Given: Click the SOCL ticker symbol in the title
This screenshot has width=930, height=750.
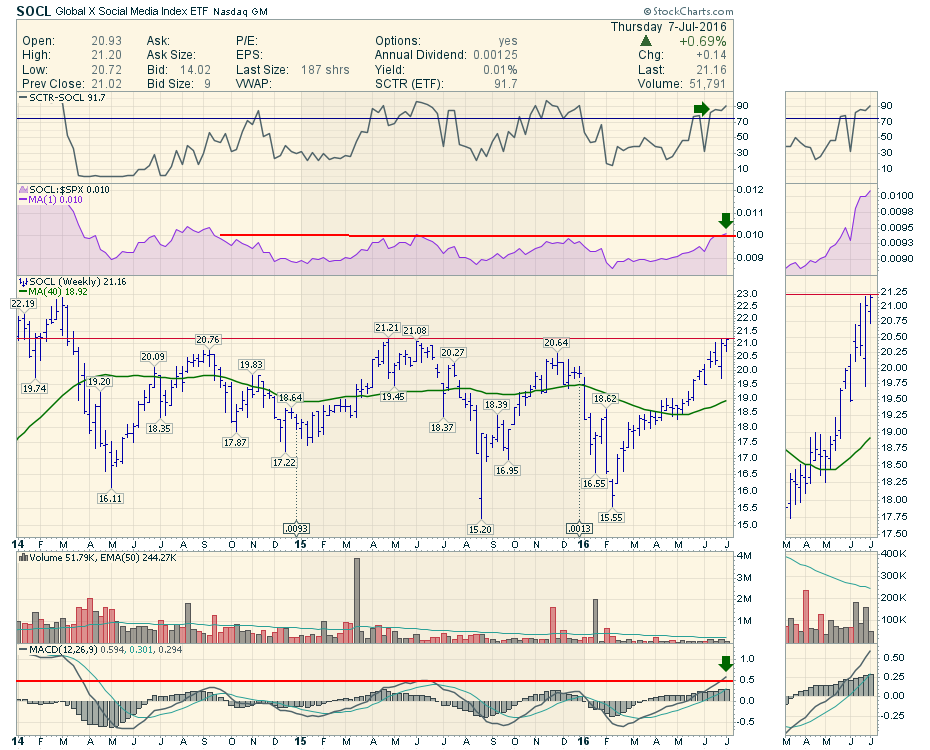Looking at the screenshot, I should 33,11.
